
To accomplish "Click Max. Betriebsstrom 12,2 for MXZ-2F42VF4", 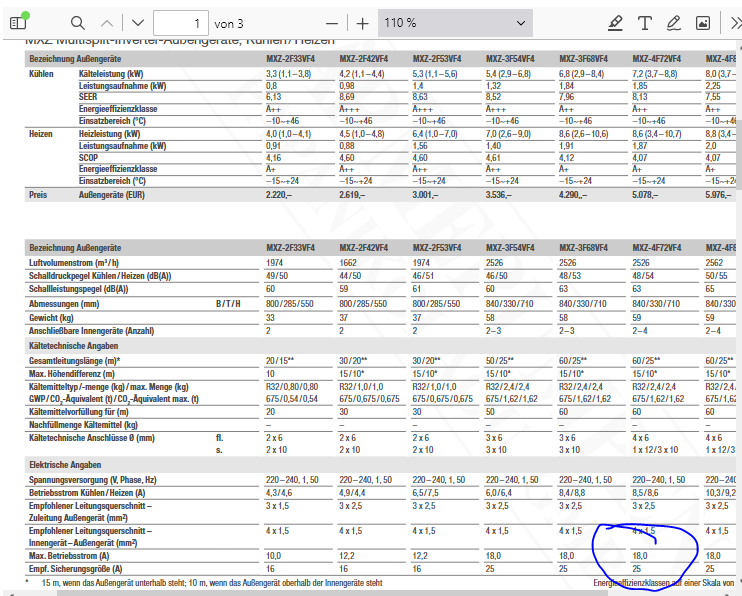I will pyautogui.click(x=346, y=556).
